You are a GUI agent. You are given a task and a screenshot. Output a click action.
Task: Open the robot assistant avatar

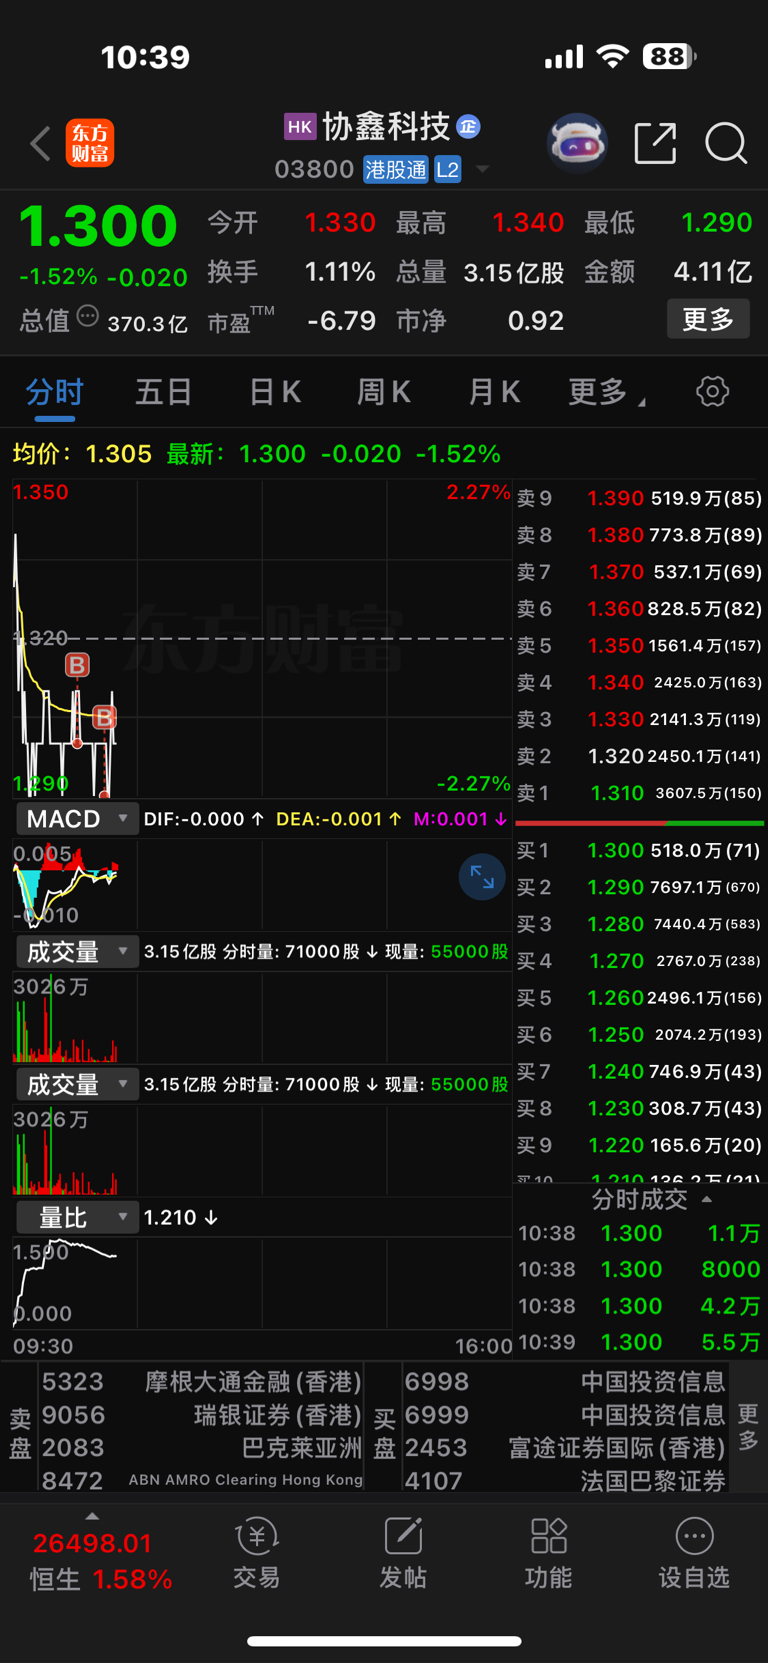click(577, 142)
